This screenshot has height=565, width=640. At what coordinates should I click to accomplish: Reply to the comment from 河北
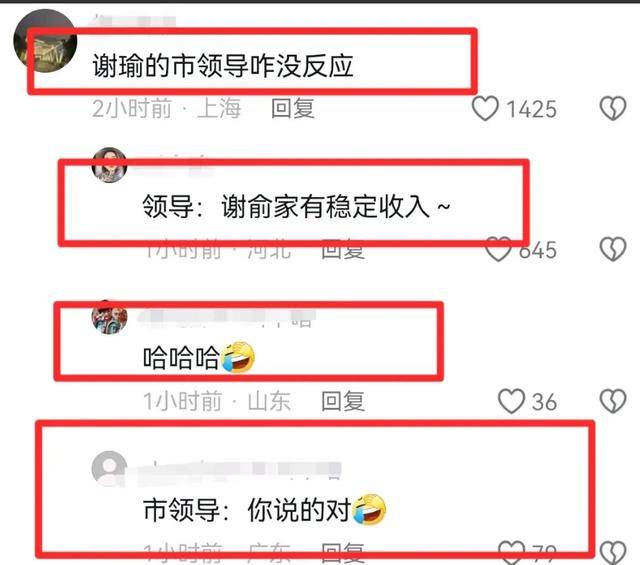coord(342,250)
